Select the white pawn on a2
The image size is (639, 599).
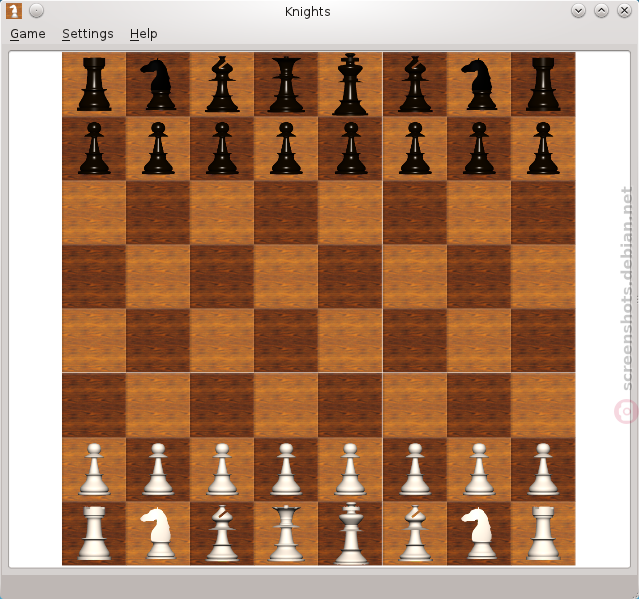(94, 469)
